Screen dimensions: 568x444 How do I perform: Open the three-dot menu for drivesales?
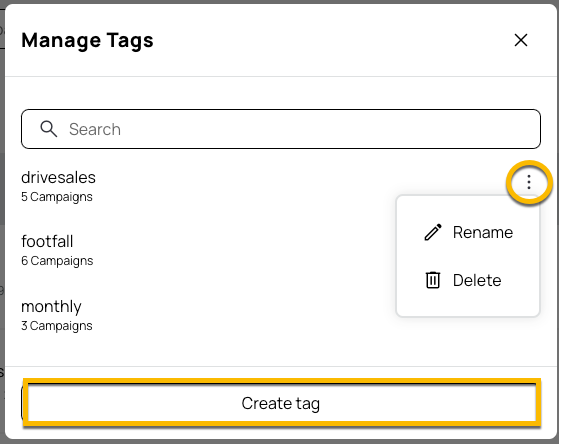point(529,182)
